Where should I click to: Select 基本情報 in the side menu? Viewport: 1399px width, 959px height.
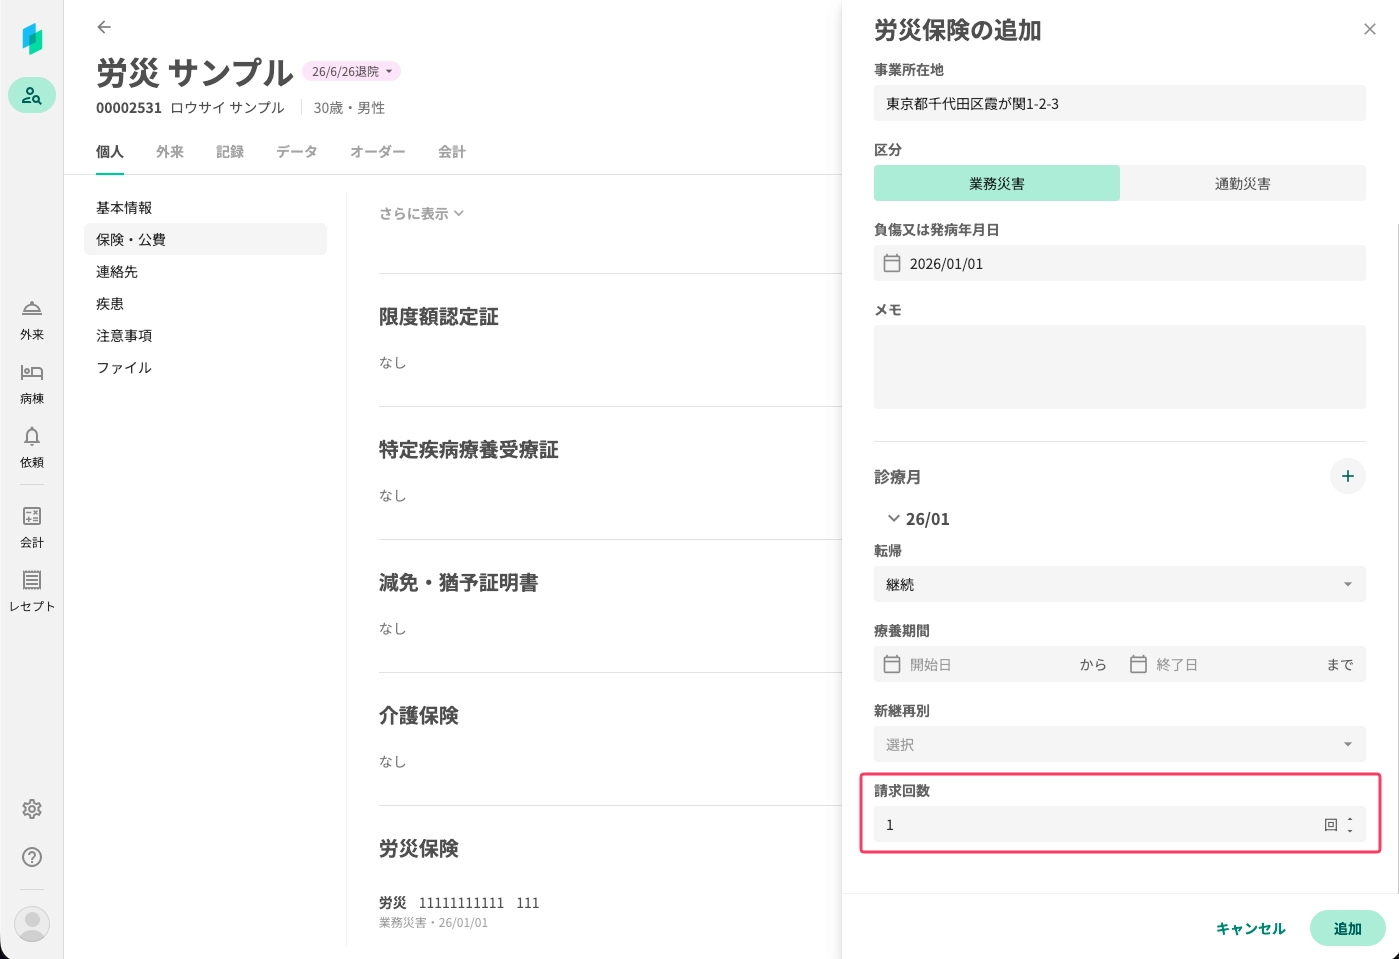(x=205, y=207)
